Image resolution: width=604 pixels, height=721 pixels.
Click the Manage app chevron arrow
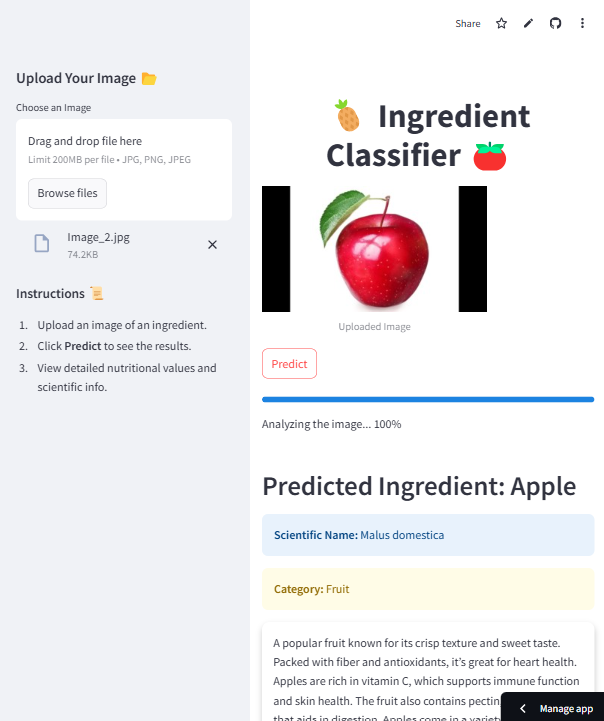point(523,708)
